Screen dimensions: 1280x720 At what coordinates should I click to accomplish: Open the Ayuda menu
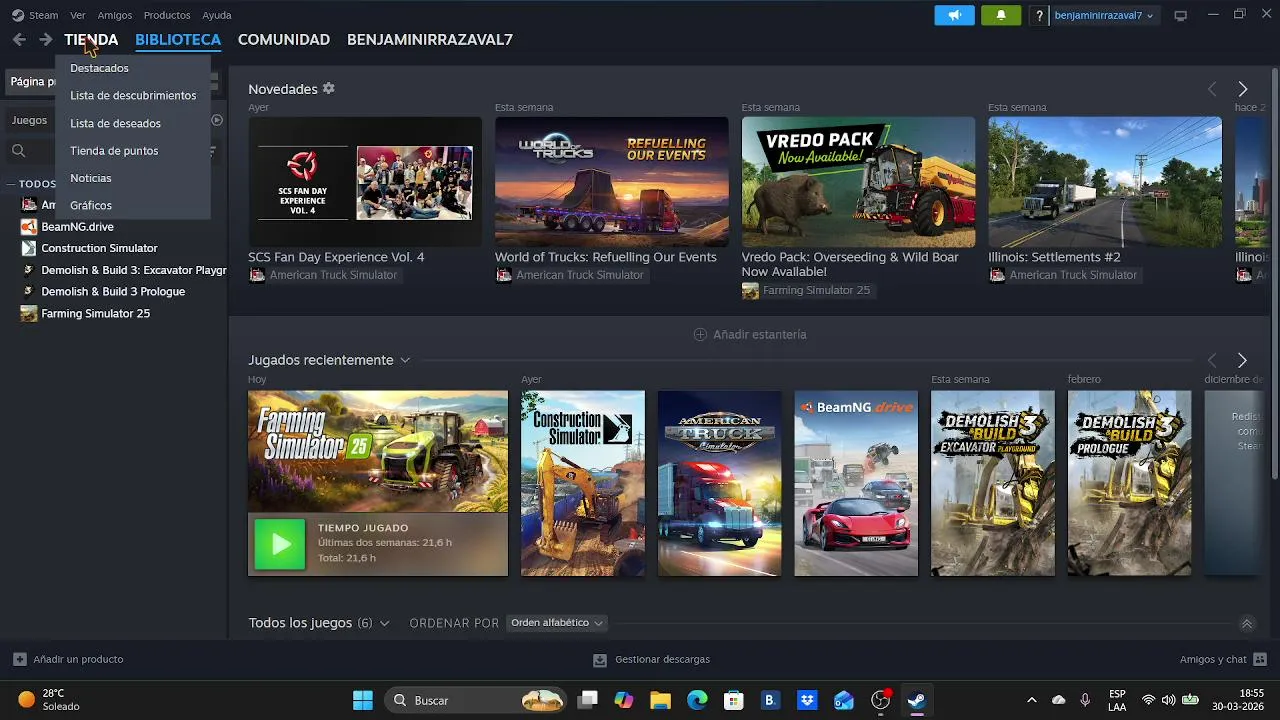point(217,15)
